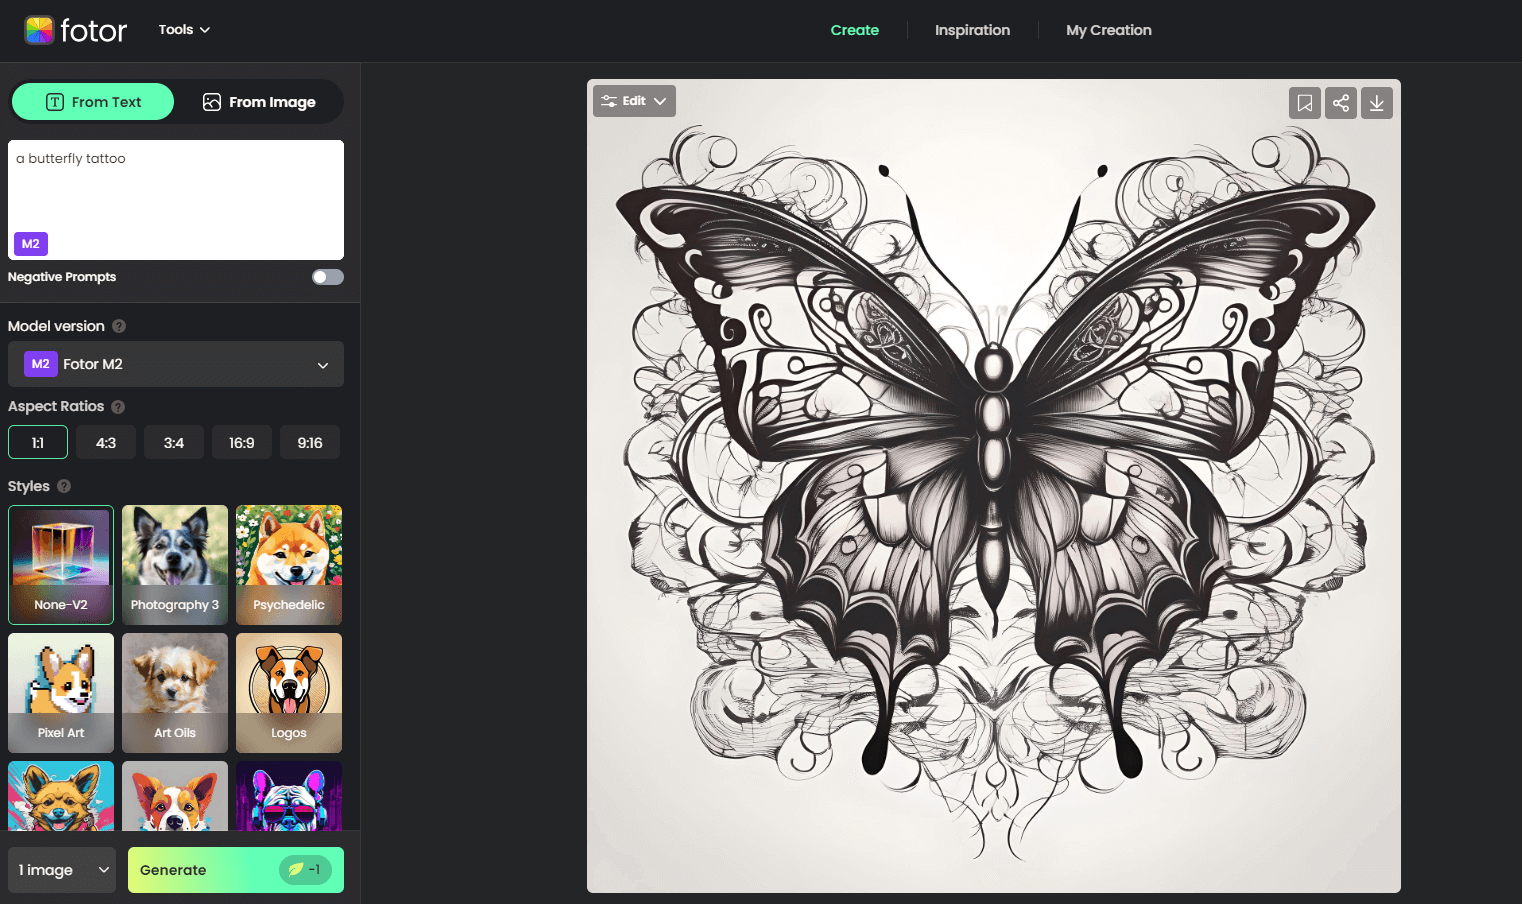Click the Styles label
This screenshot has width=1522, height=904.
[29, 486]
